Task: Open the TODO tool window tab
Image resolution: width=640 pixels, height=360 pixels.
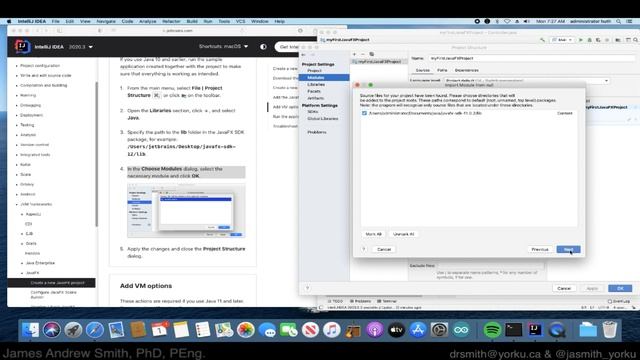Action: [x=335, y=301]
